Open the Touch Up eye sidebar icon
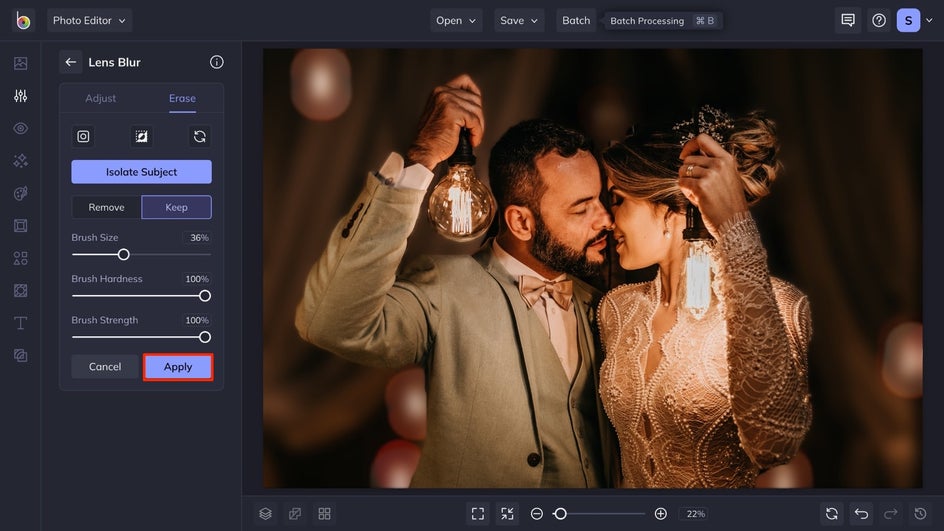 coord(20,128)
